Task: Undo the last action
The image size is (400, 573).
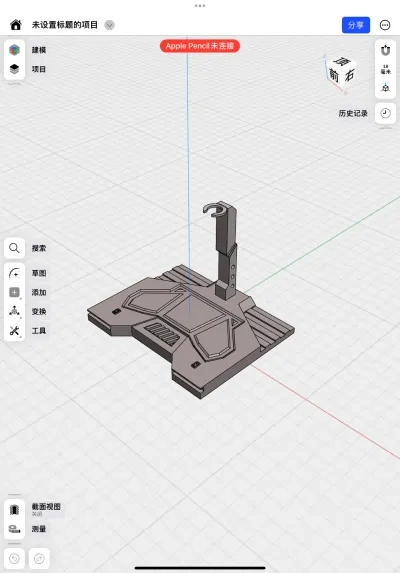Action: 14,558
